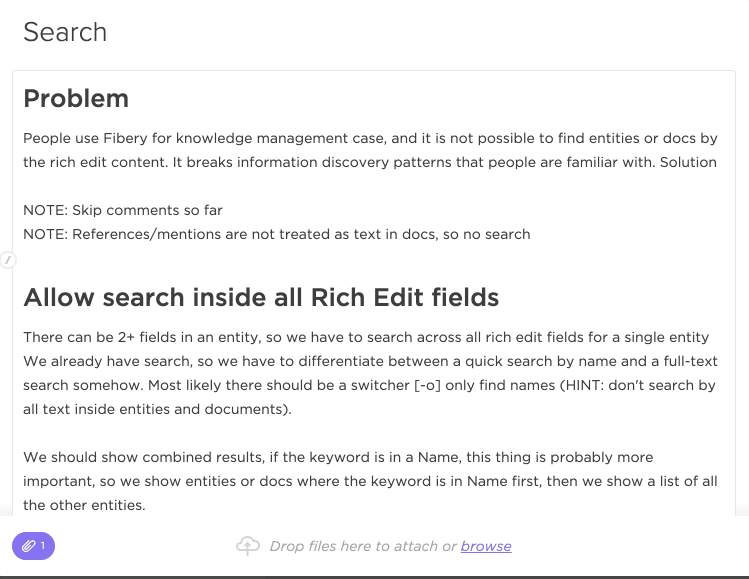Click the cloud upload icon
Screen dimensions: 749x579
[248, 546]
